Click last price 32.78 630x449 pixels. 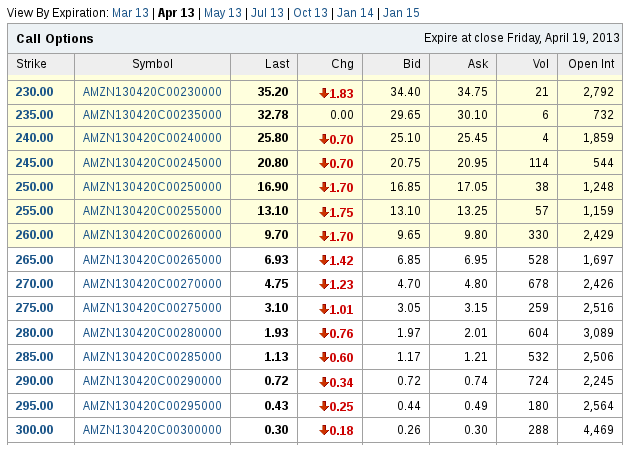[273, 115]
